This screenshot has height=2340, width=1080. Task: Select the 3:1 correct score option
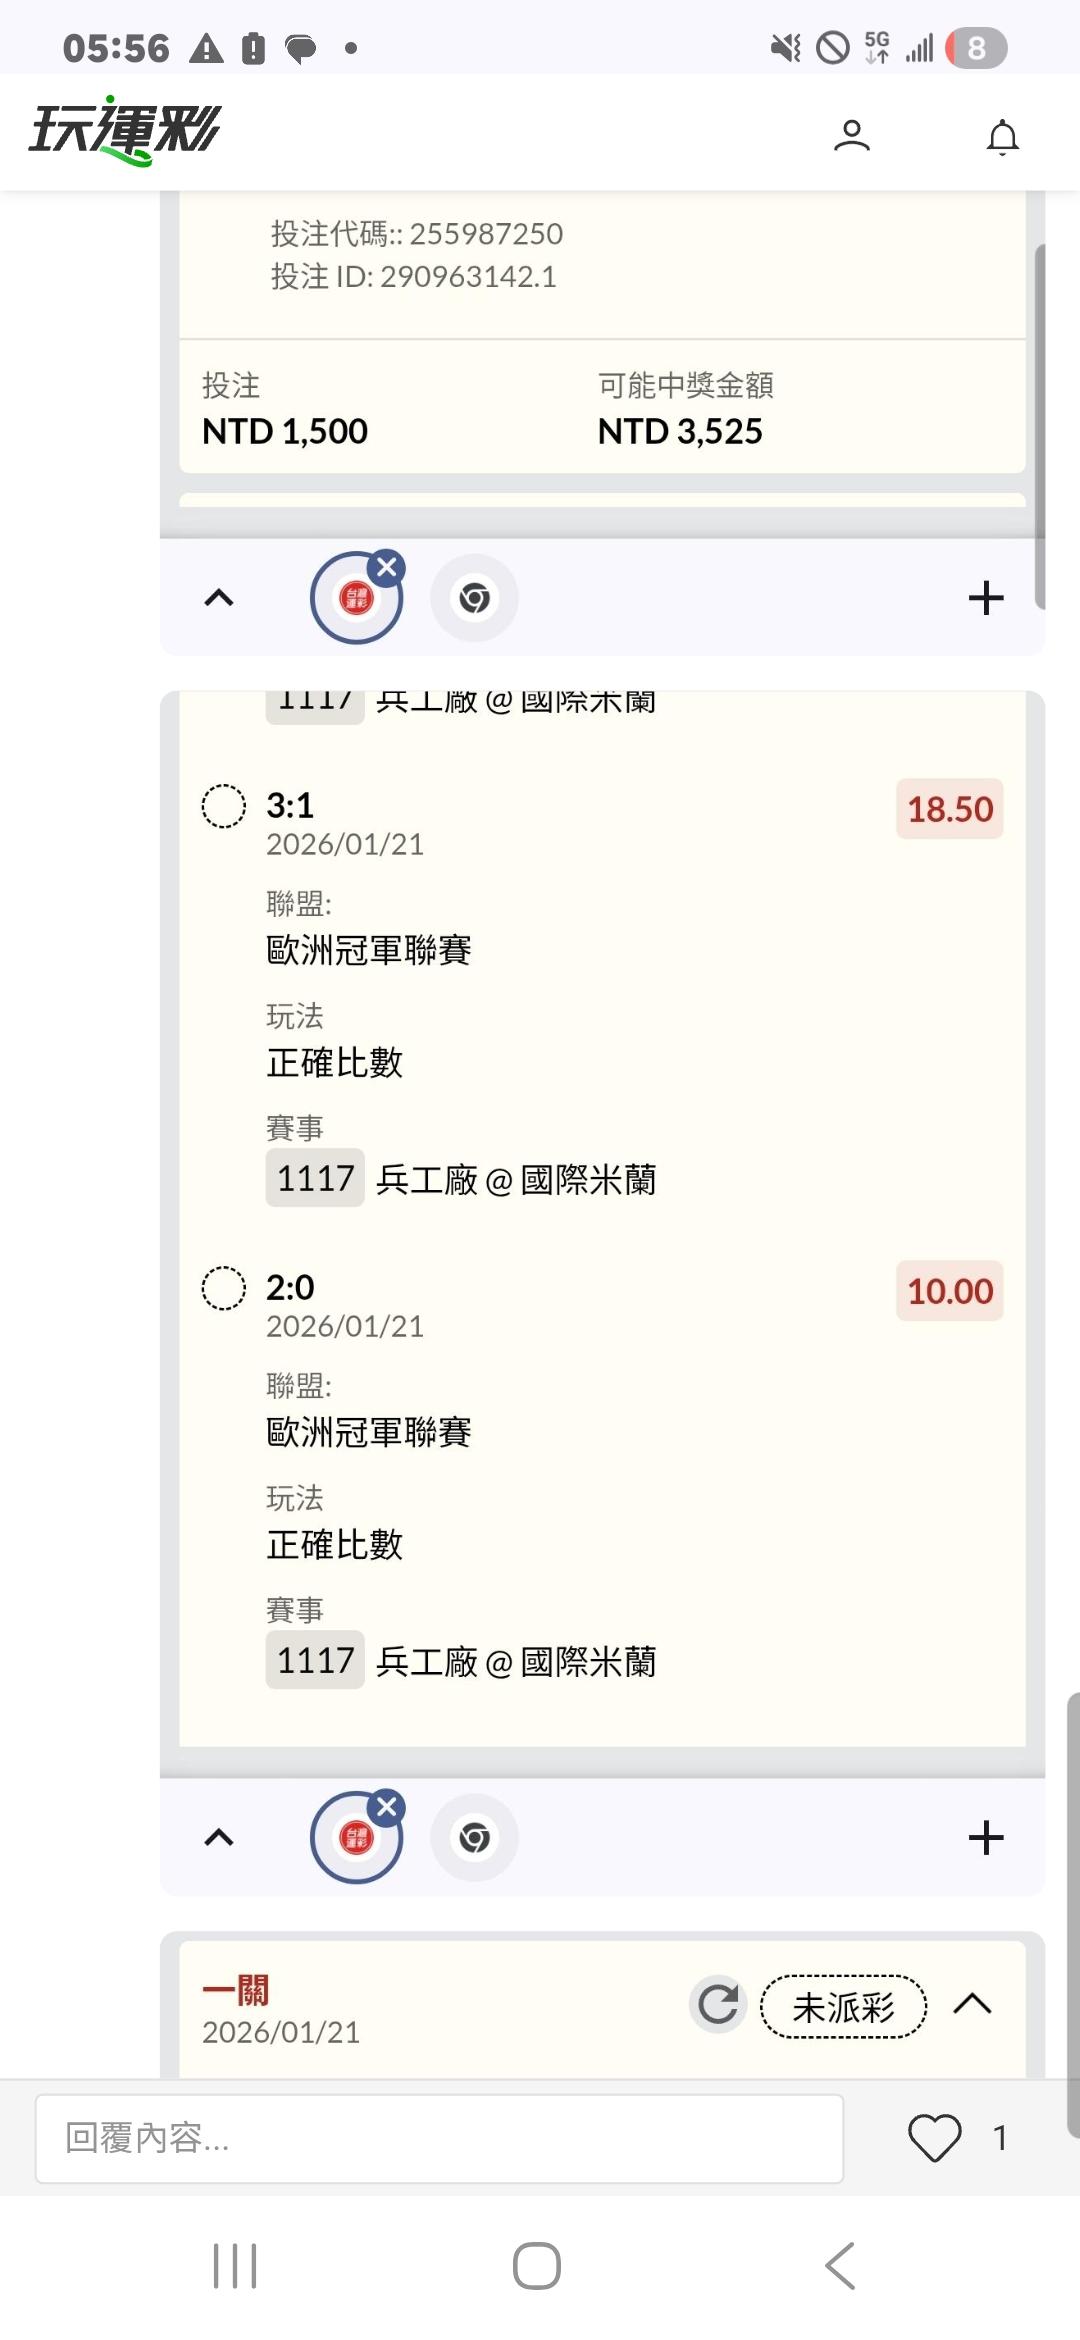coord(224,806)
